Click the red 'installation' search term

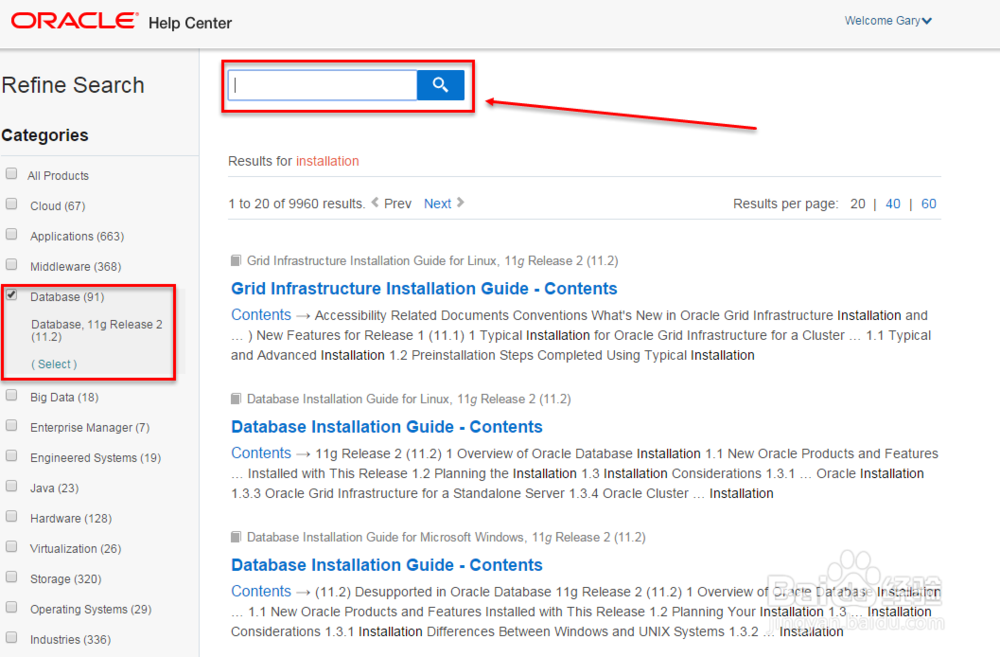pyautogui.click(x=327, y=161)
